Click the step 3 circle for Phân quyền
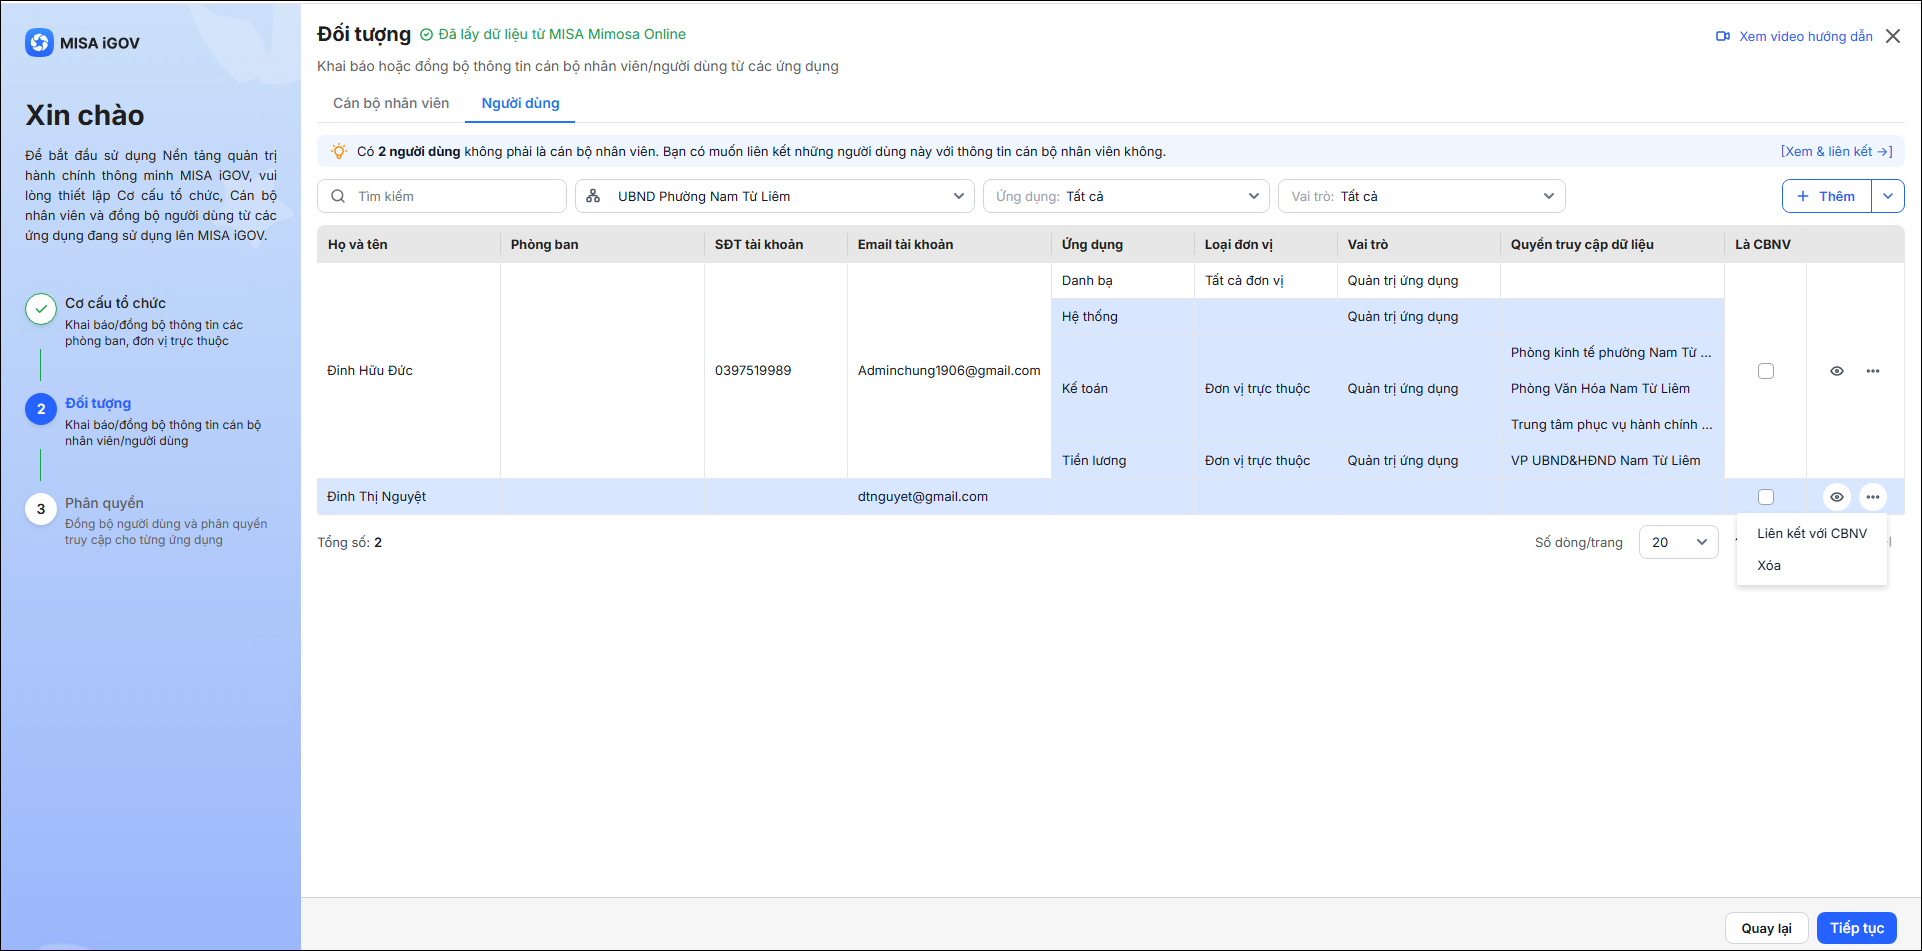Viewport: 1922px width, 951px height. click(41, 509)
